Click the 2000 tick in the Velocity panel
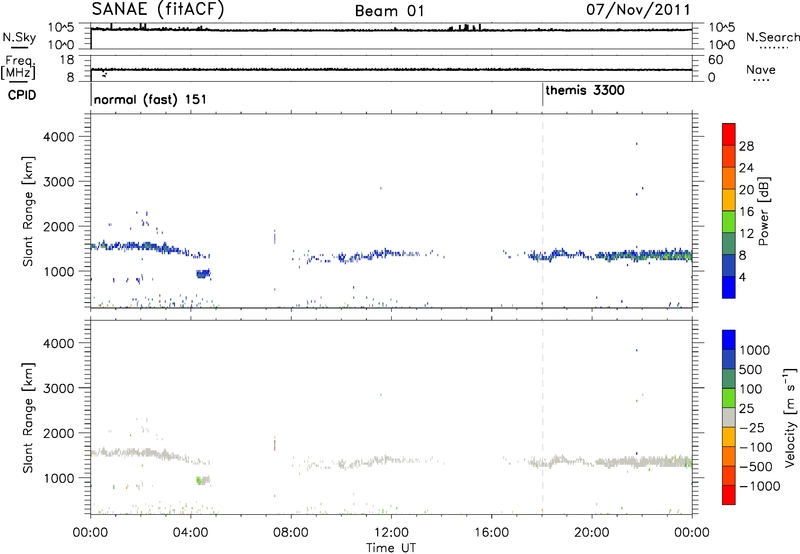 point(58,433)
